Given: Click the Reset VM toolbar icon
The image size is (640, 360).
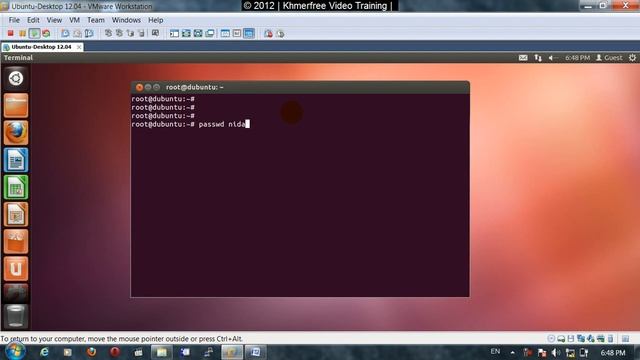Looking at the screenshot, I should [46, 33].
